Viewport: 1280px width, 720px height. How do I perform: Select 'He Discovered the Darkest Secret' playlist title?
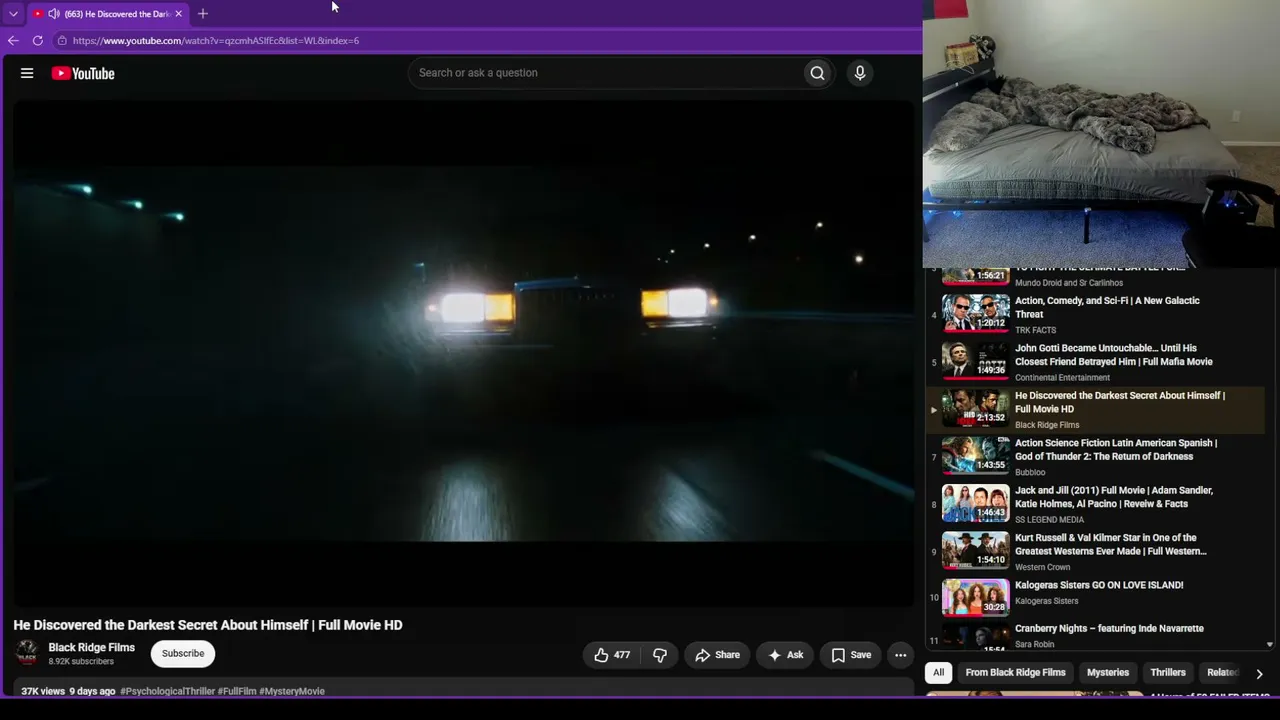coord(1120,402)
